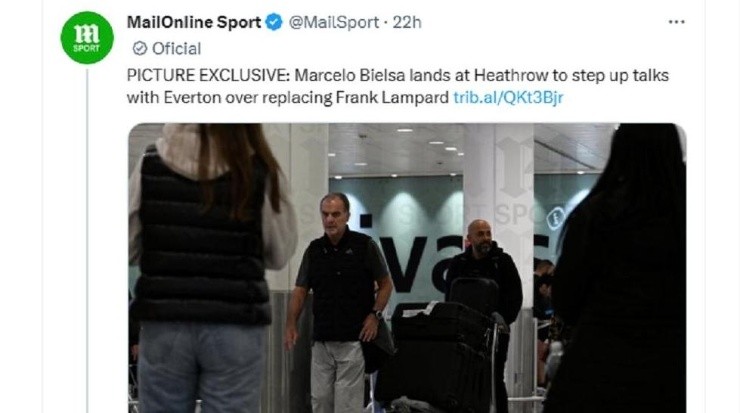Click the blue verified badge
The width and height of the screenshot is (740, 413).
pyautogui.click(x=274, y=22)
